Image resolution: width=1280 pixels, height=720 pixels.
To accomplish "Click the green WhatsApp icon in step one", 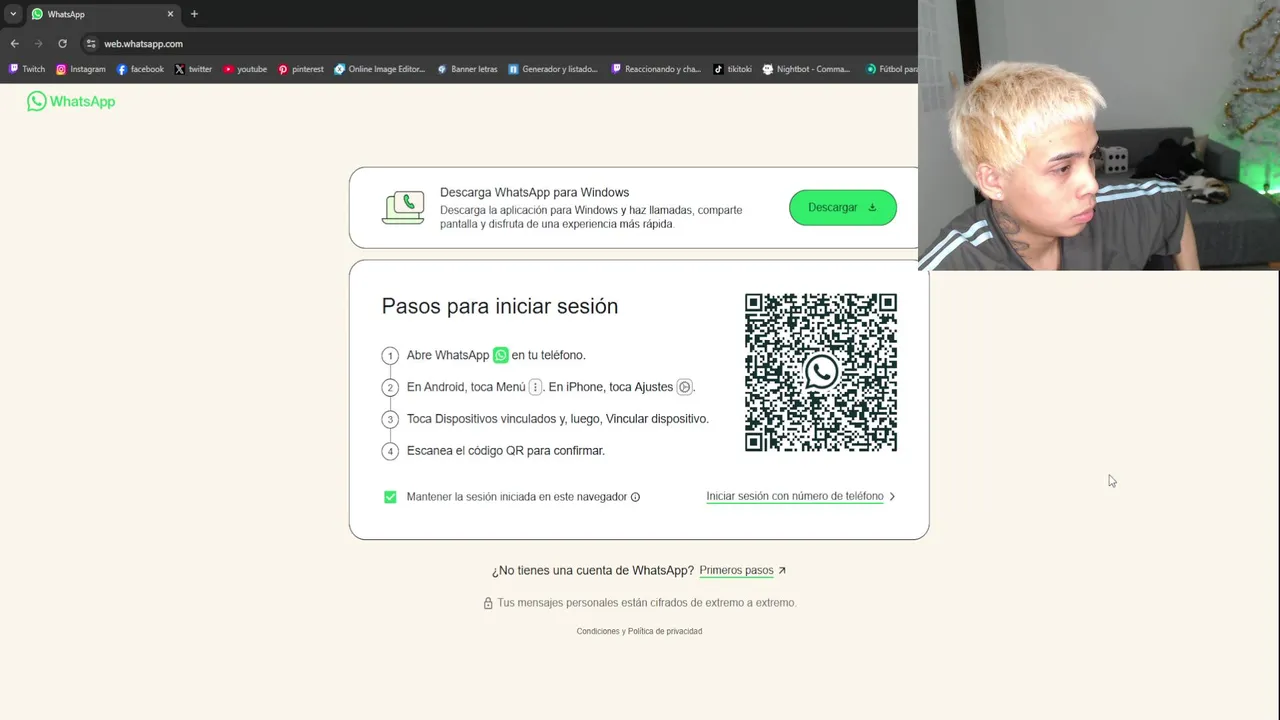I will [501, 355].
